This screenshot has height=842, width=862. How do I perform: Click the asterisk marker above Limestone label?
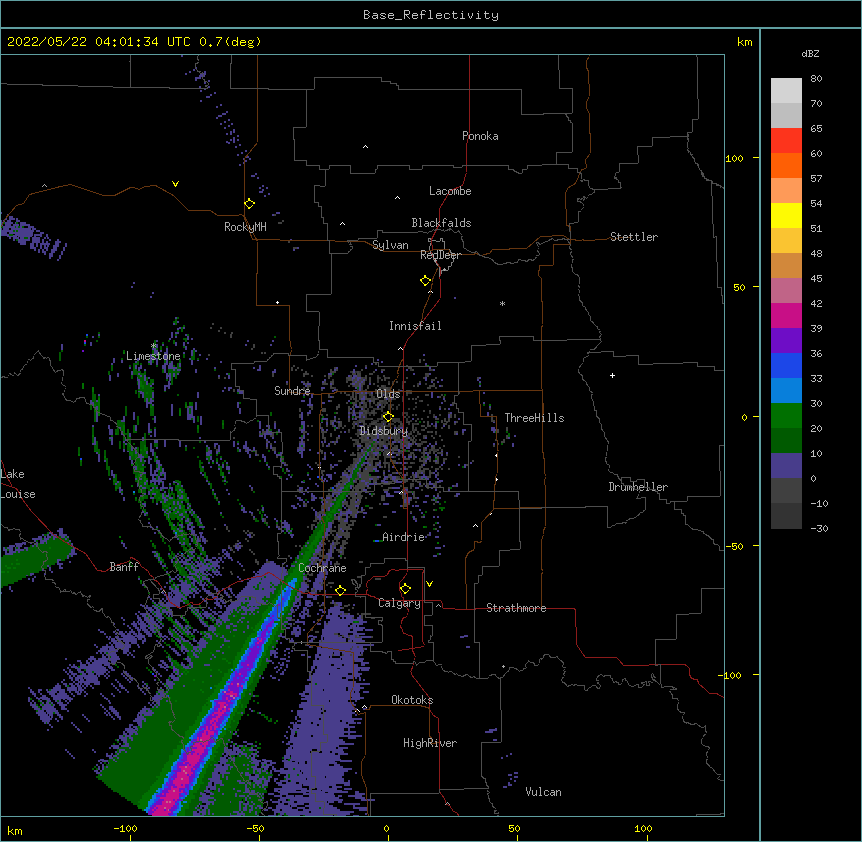pyautogui.click(x=154, y=346)
